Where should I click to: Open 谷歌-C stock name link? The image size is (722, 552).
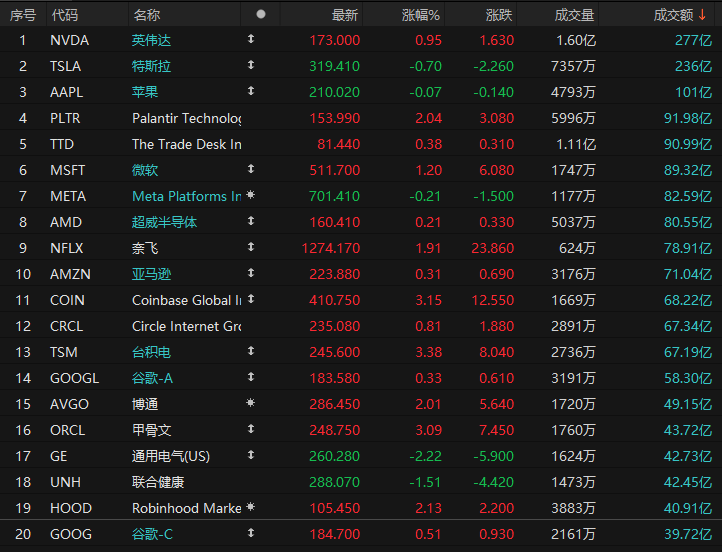(152, 535)
